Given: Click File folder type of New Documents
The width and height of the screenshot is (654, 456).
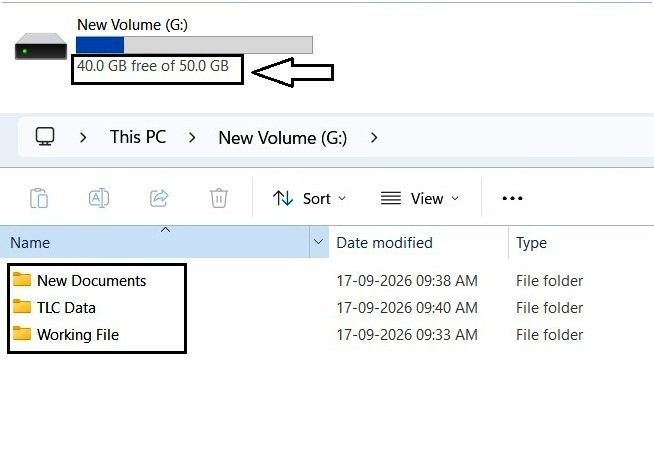Looking at the screenshot, I should (549, 281).
